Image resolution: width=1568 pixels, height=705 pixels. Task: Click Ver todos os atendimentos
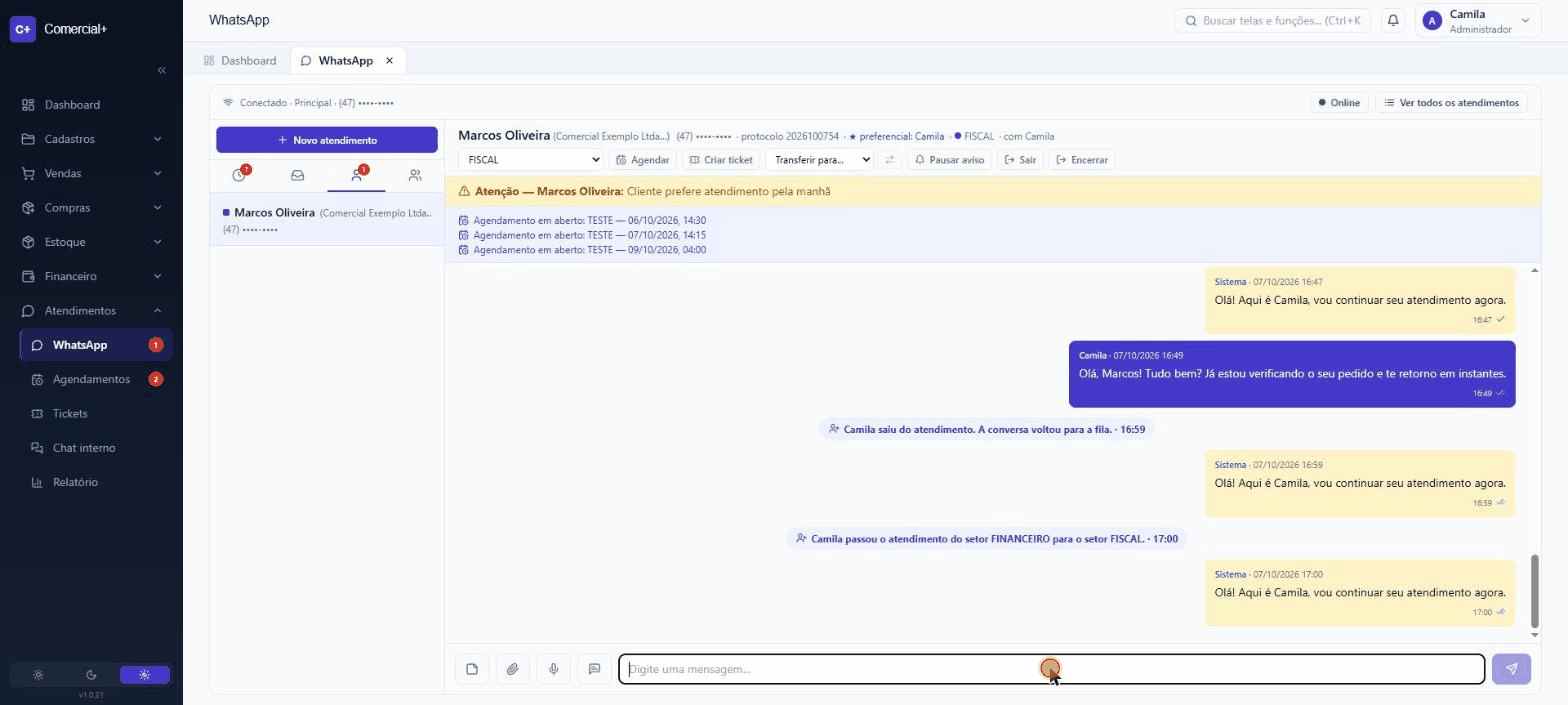coord(1451,103)
